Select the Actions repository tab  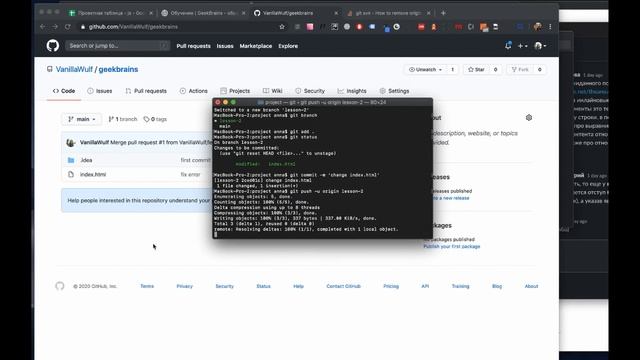coord(194,91)
